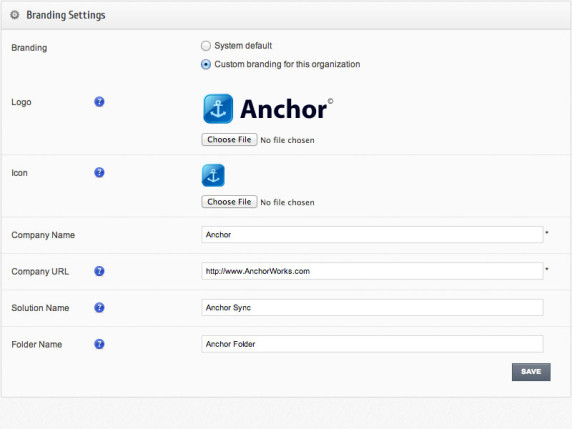Click No file chosen text beside Logo
The width and height of the screenshot is (572, 429).
coord(287,140)
